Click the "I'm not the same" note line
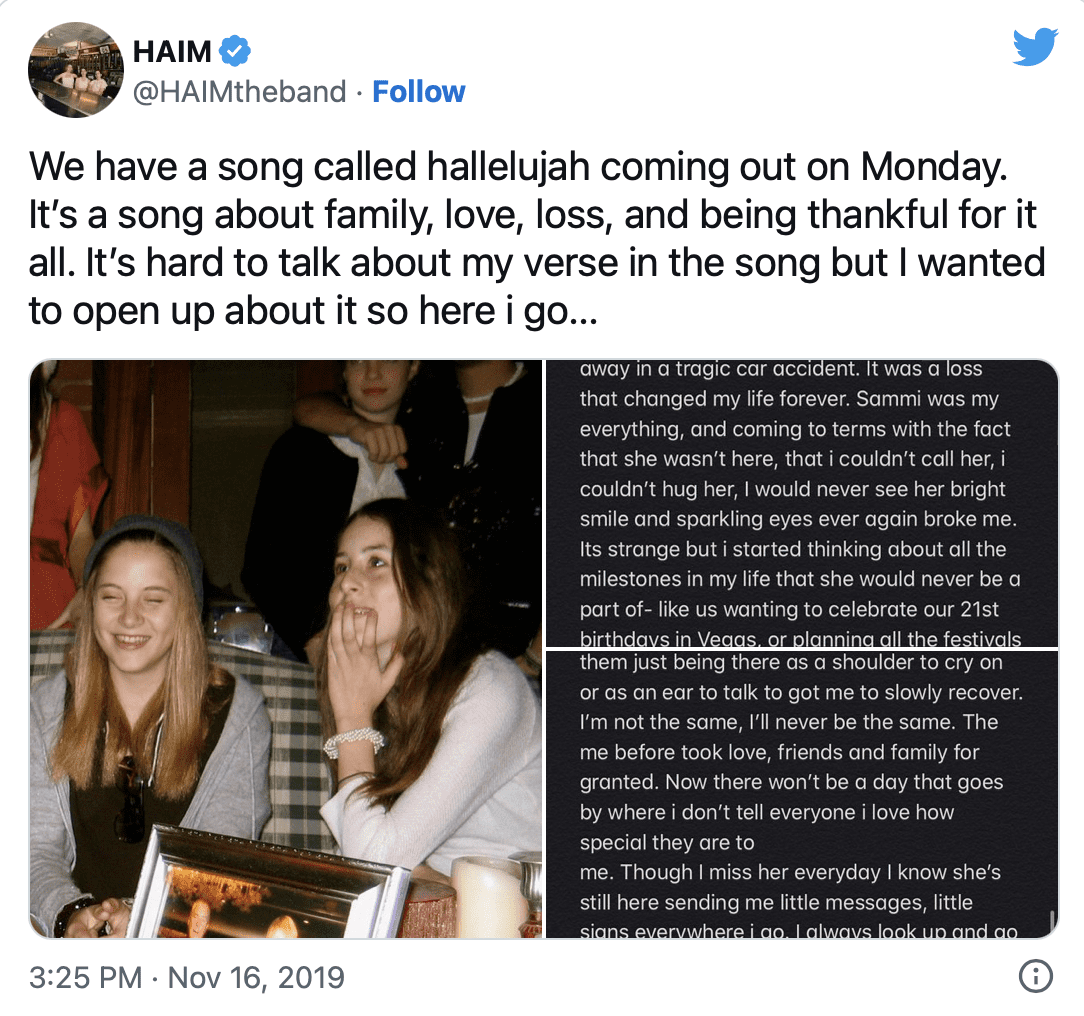This screenshot has width=1084, height=1016. [788, 722]
